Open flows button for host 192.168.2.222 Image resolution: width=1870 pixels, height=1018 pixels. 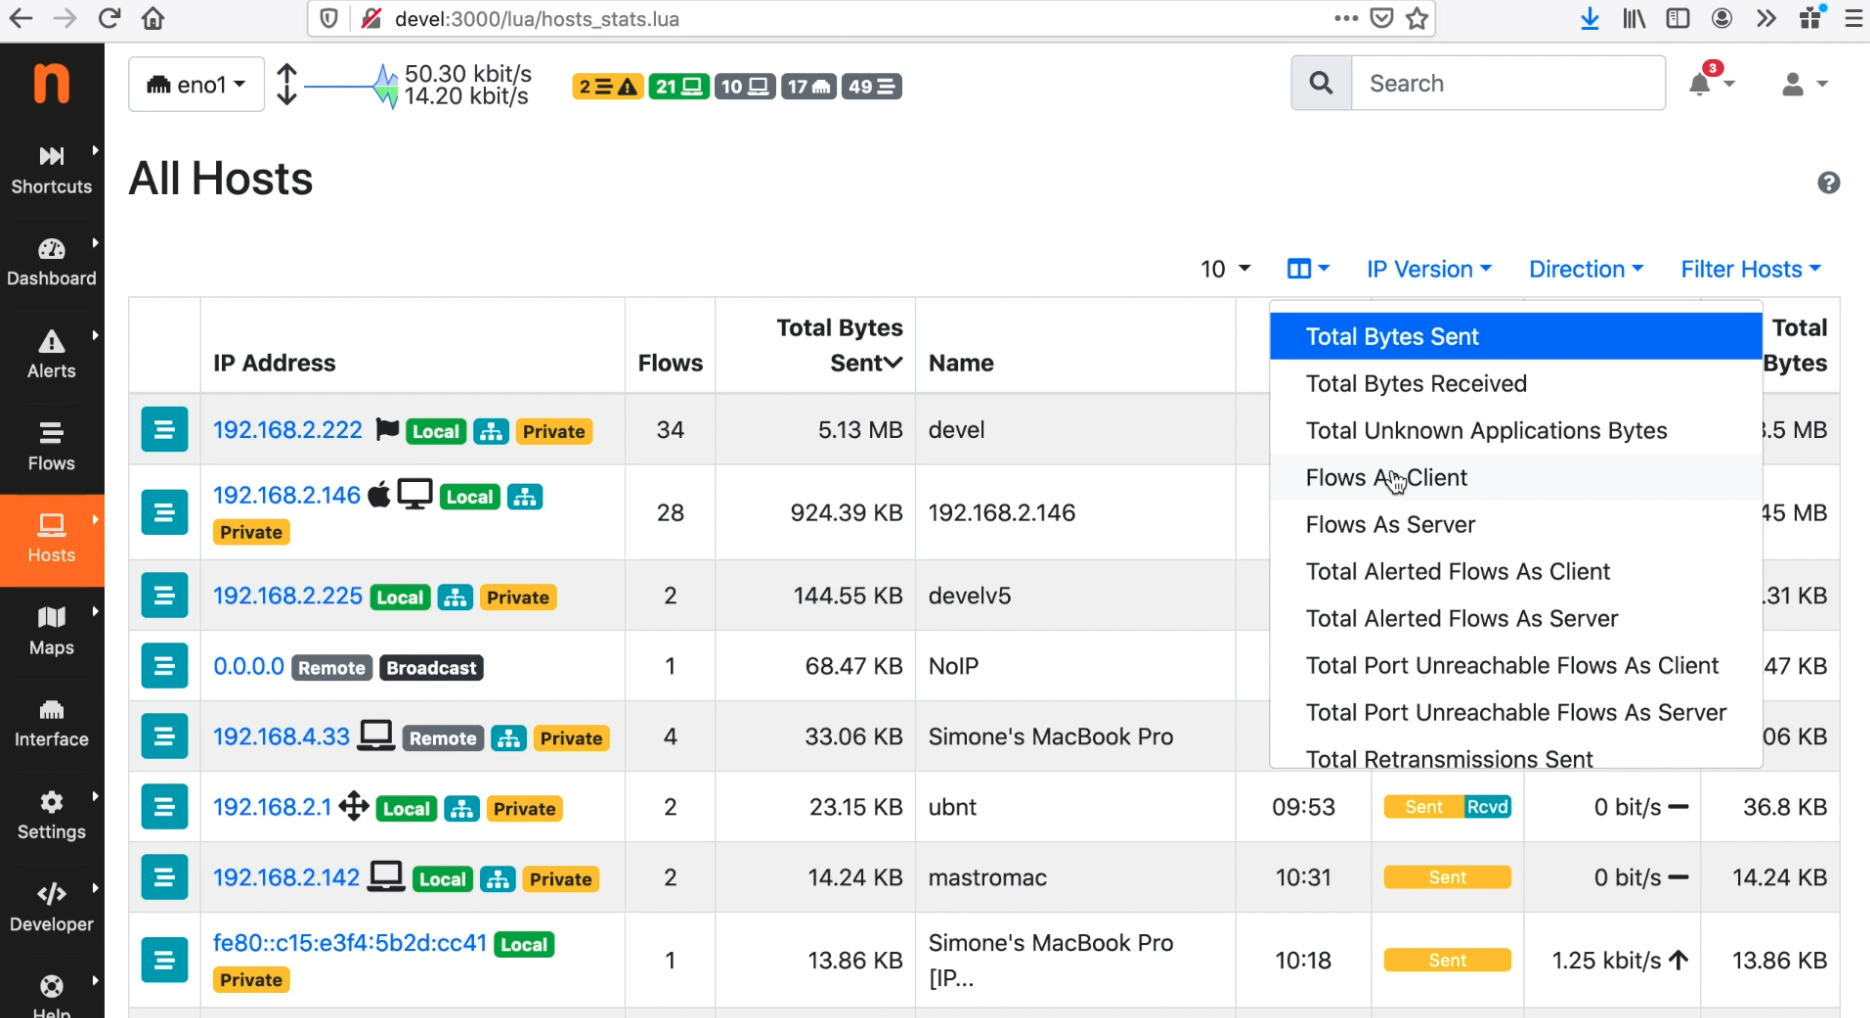click(x=164, y=430)
